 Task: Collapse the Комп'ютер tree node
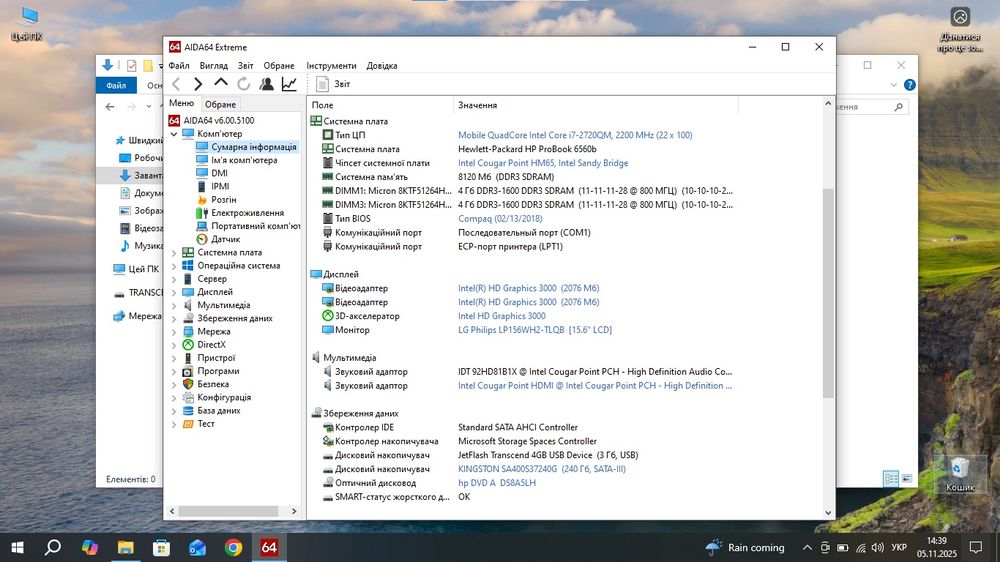point(174,134)
